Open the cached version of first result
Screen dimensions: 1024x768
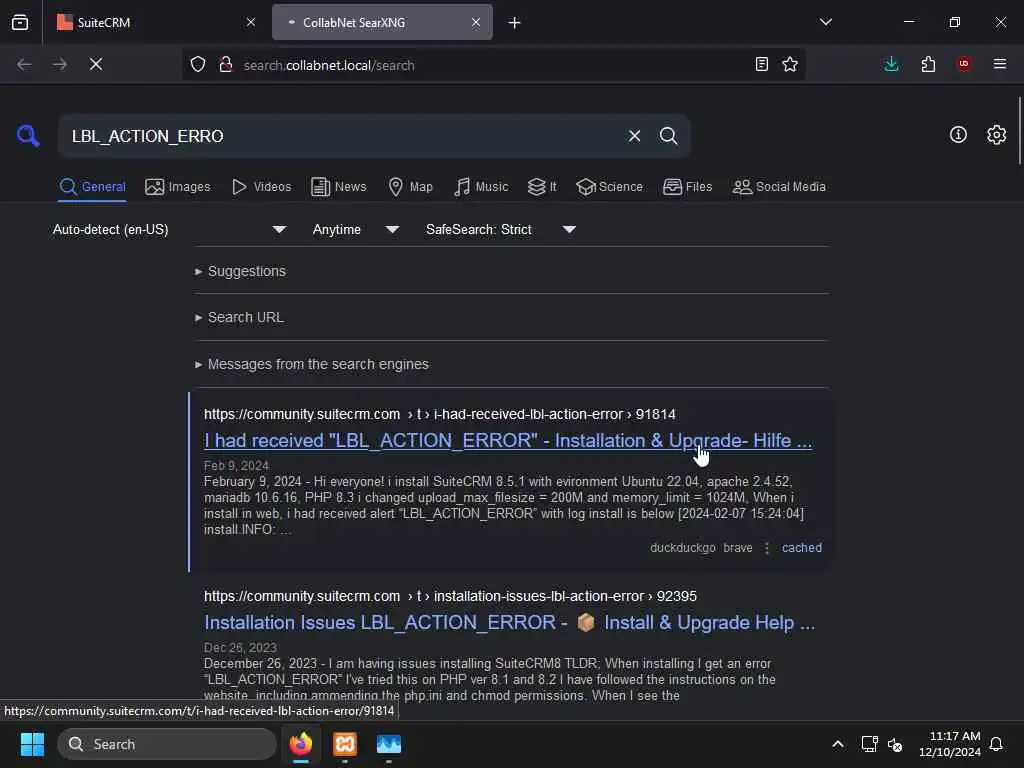point(801,548)
